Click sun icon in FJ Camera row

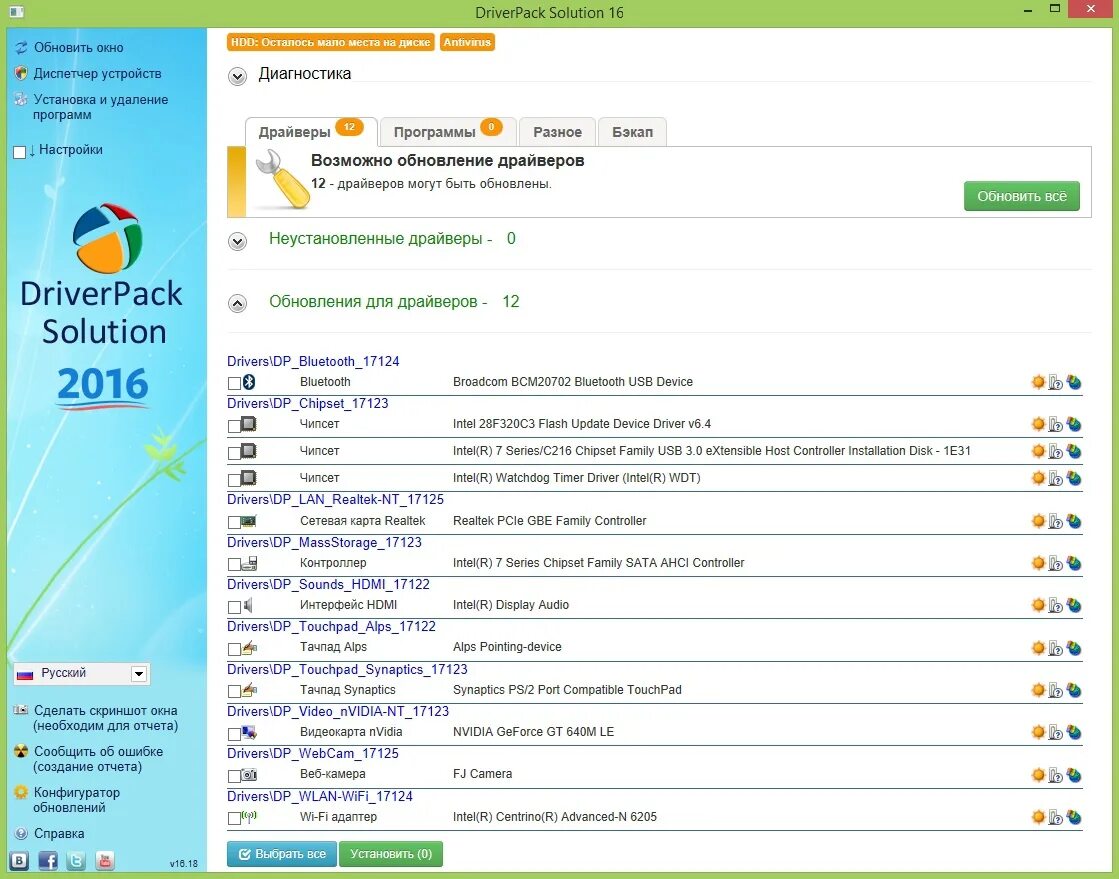(x=1038, y=775)
